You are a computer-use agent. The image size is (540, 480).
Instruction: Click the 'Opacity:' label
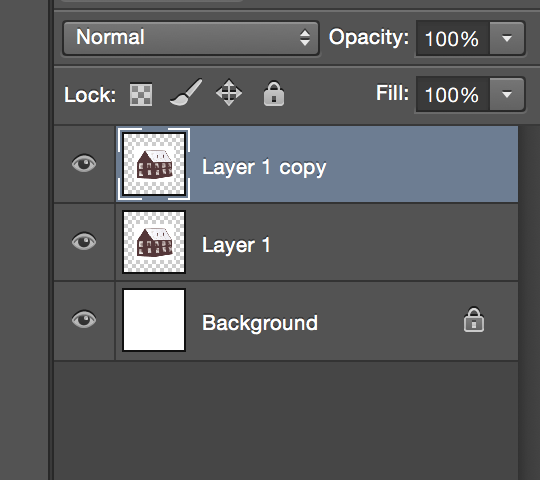[369, 37]
